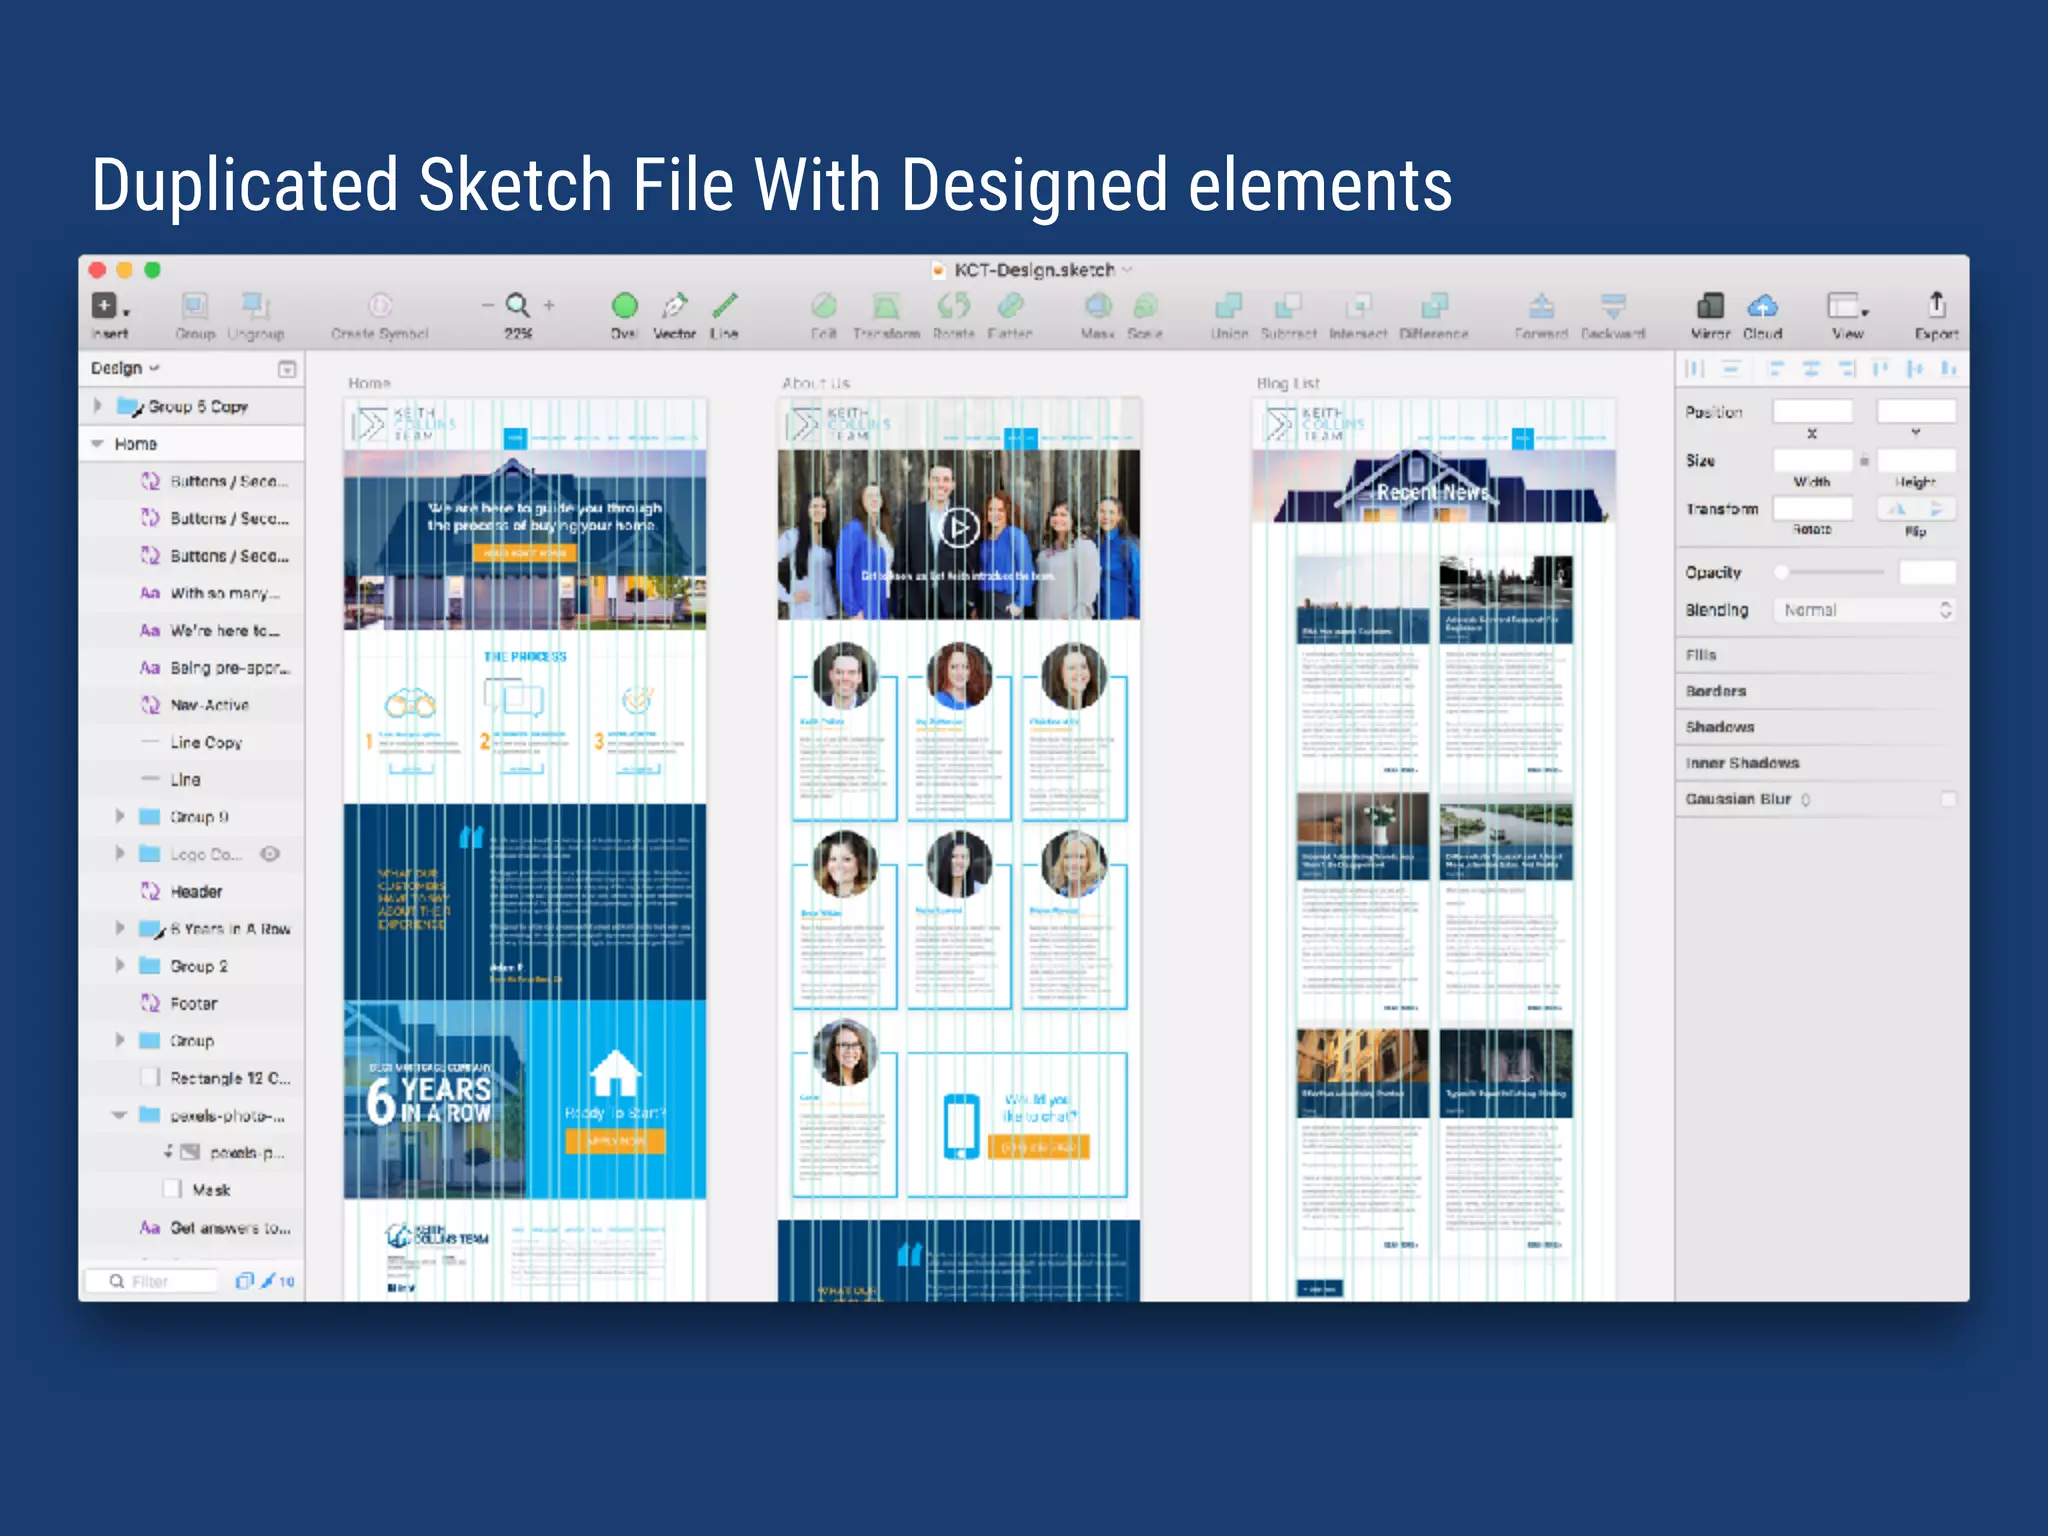The width and height of the screenshot is (2048, 1536).
Task: Click the Rotate input field
Action: tap(1812, 509)
